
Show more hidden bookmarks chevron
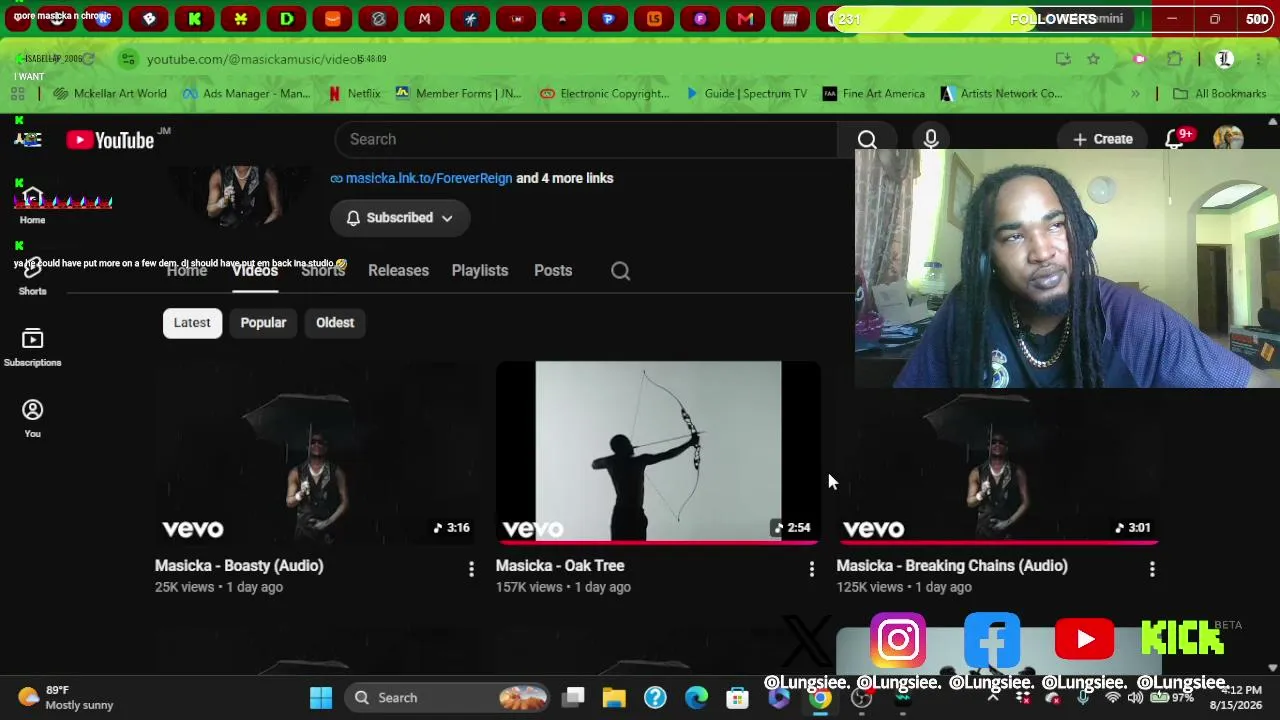pyautogui.click(x=1135, y=94)
